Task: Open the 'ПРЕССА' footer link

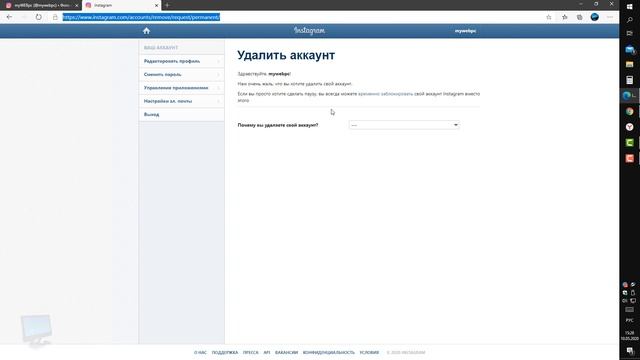Action: (x=251, y=352)
